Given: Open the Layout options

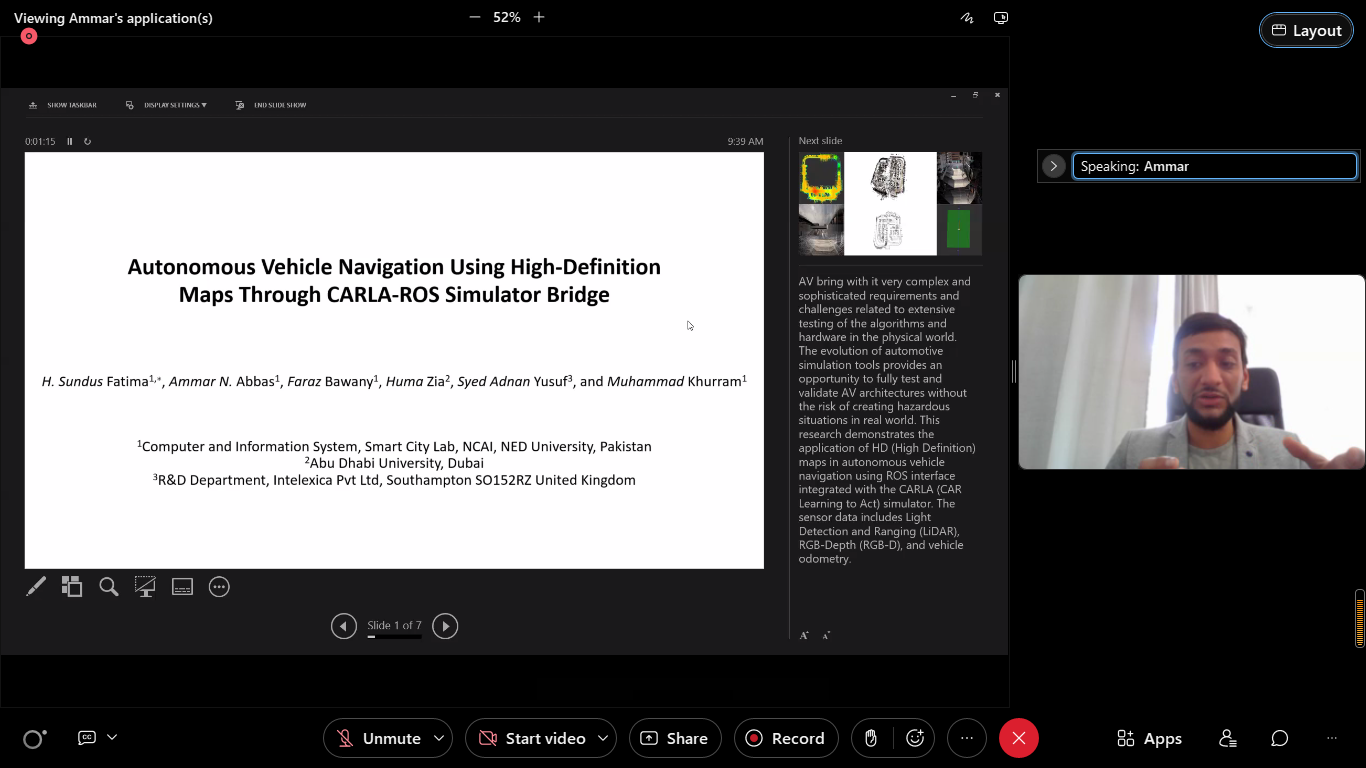Looking at the screenshot, I should [1306, 30].
